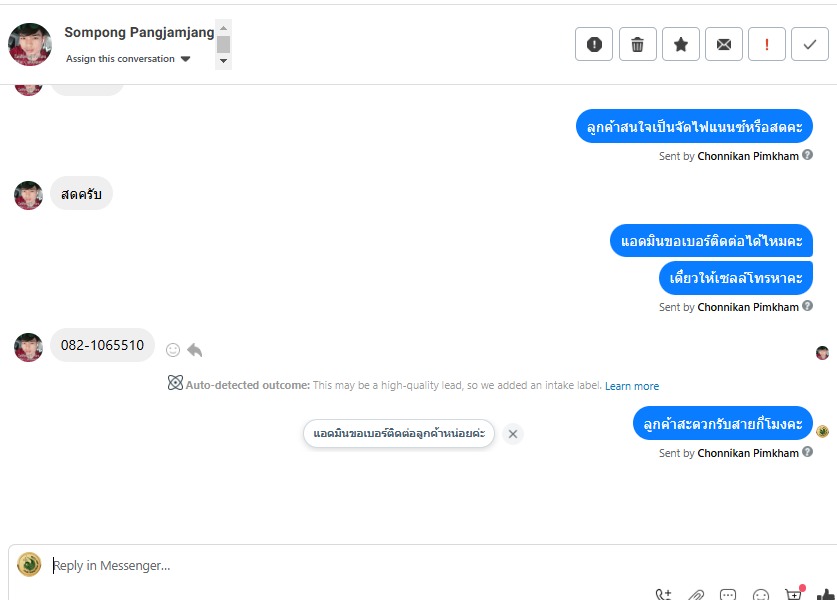The image size is (837, 600).
Task: Click the scrollbar down arrow beside name
Action: point(224,61)
